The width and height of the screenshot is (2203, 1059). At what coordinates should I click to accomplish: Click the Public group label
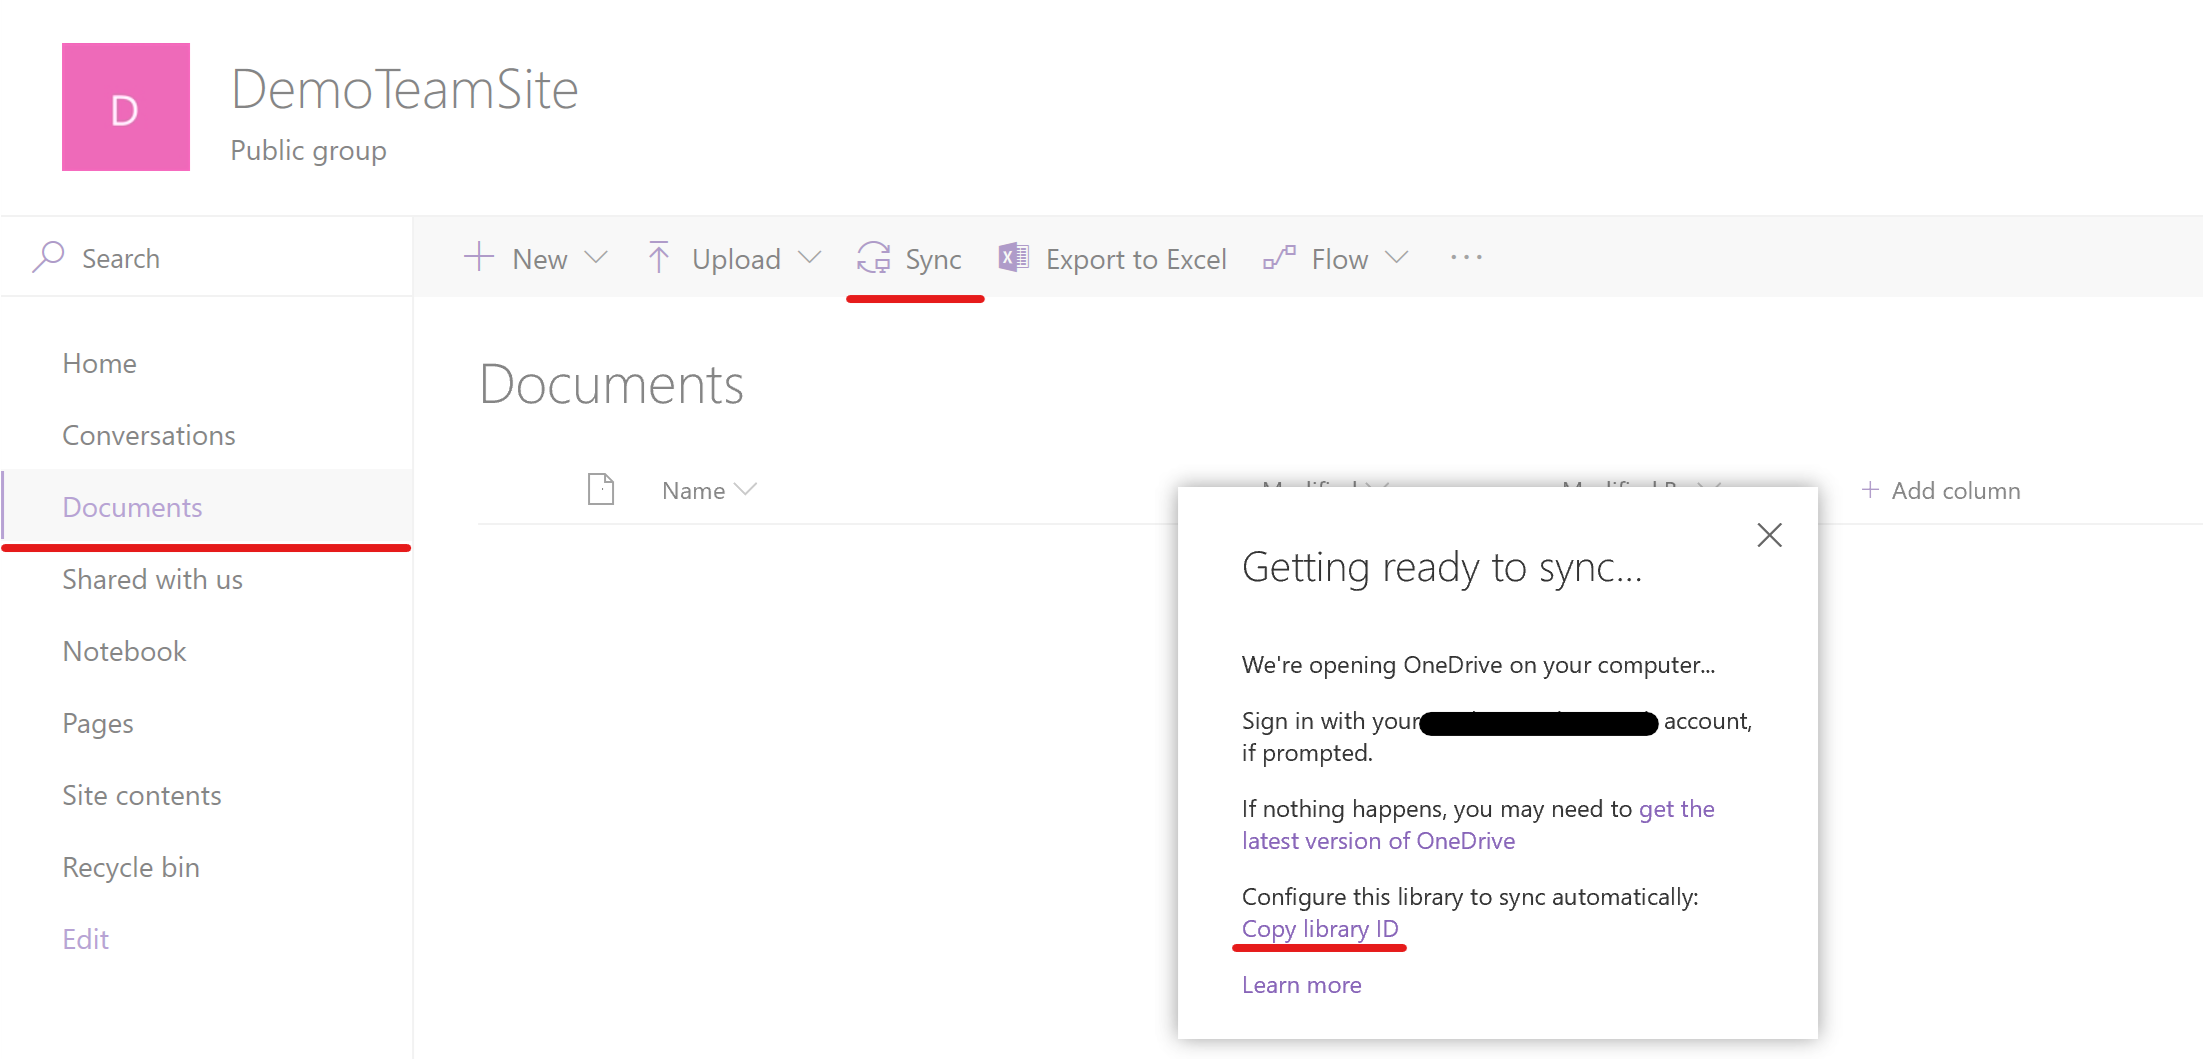click(x=308, y=150)
